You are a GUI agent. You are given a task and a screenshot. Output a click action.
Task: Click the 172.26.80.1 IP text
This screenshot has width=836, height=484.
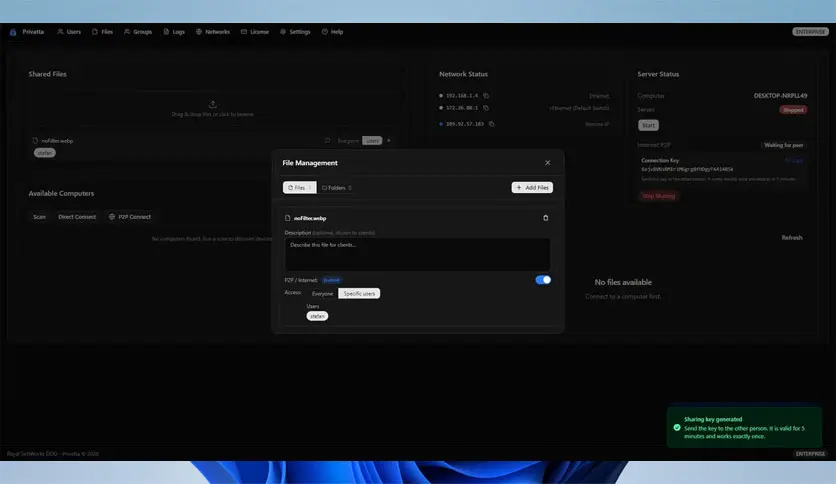(x=462, y=108)
